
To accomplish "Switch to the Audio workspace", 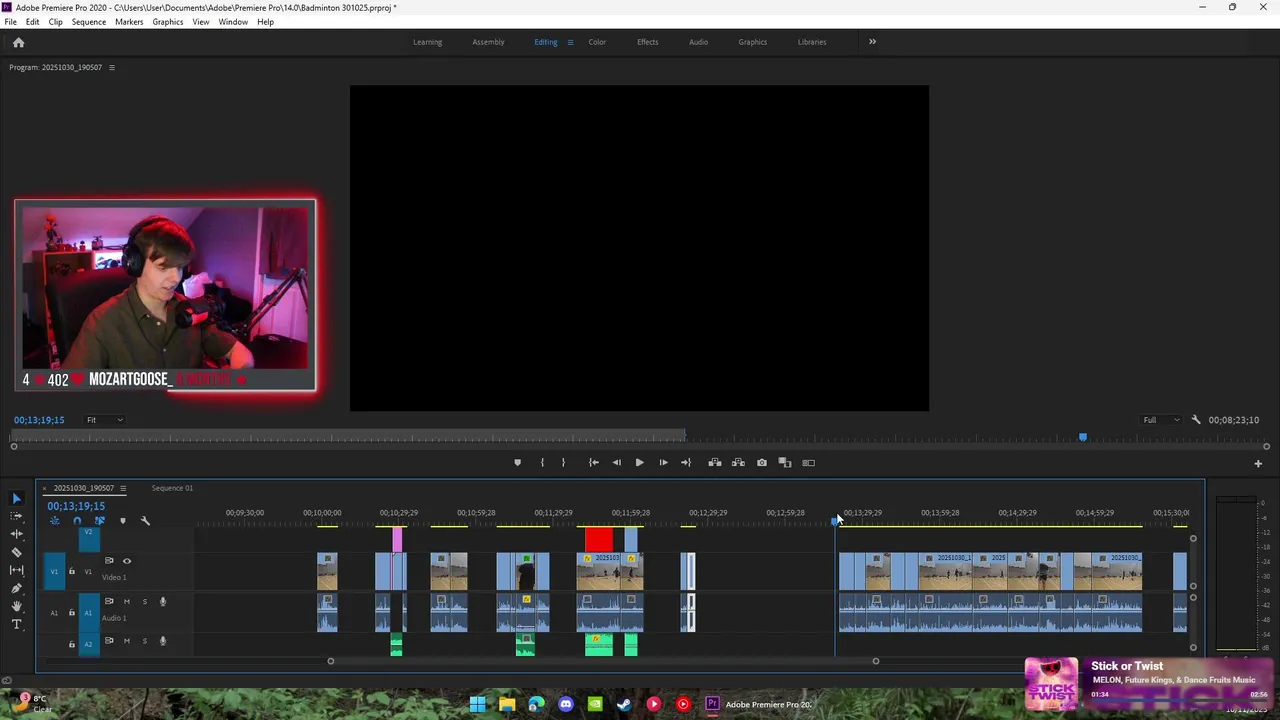I will click(x=698, y=42).
